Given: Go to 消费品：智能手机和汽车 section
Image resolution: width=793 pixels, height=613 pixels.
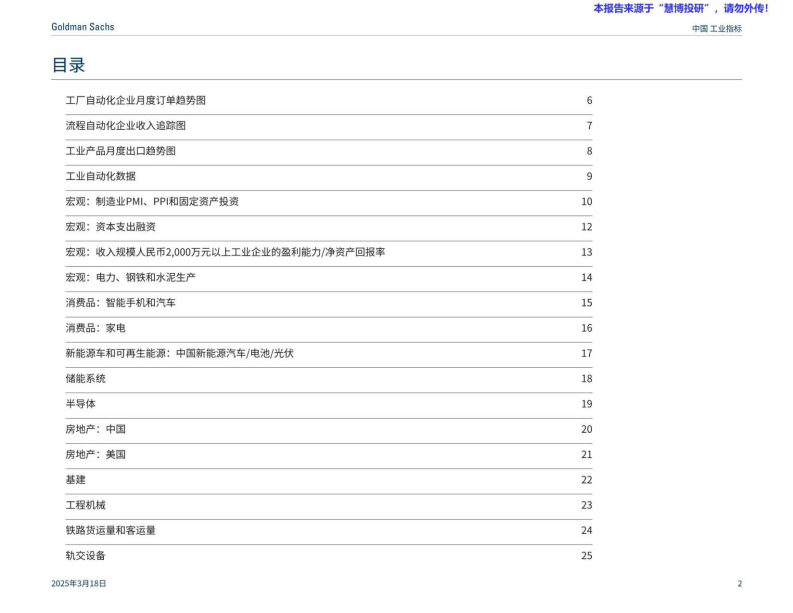Looking at the screenshot, I should [x=120, y=302].
